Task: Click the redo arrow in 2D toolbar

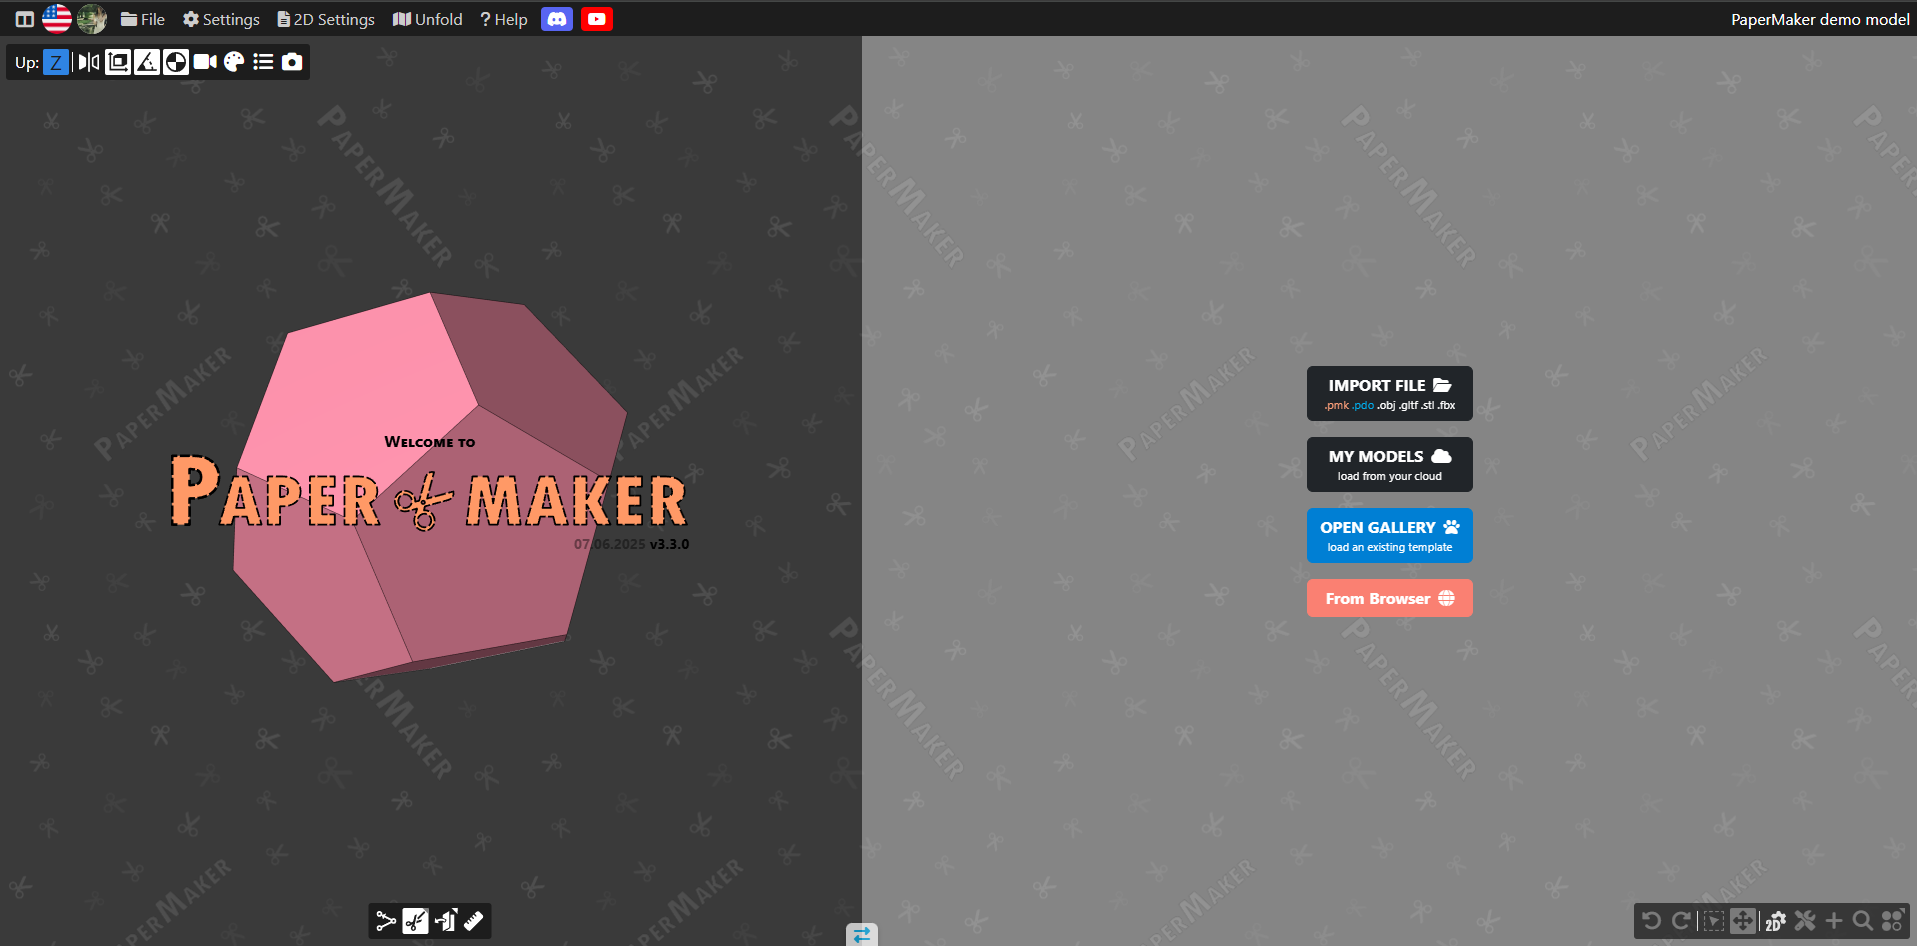Action: click(x=1682, y=921)
